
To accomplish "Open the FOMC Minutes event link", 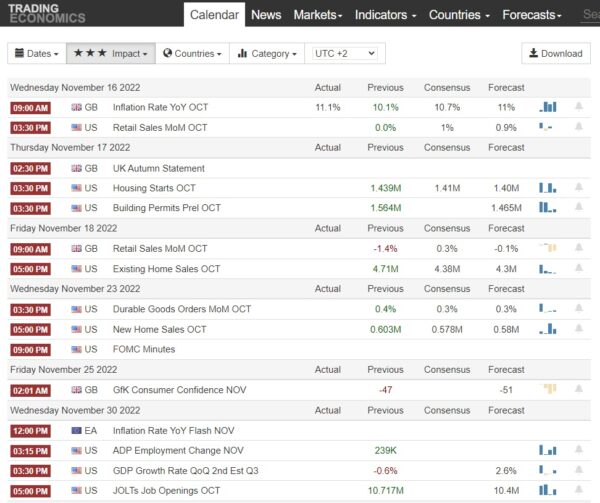I will tap(144, 349).
